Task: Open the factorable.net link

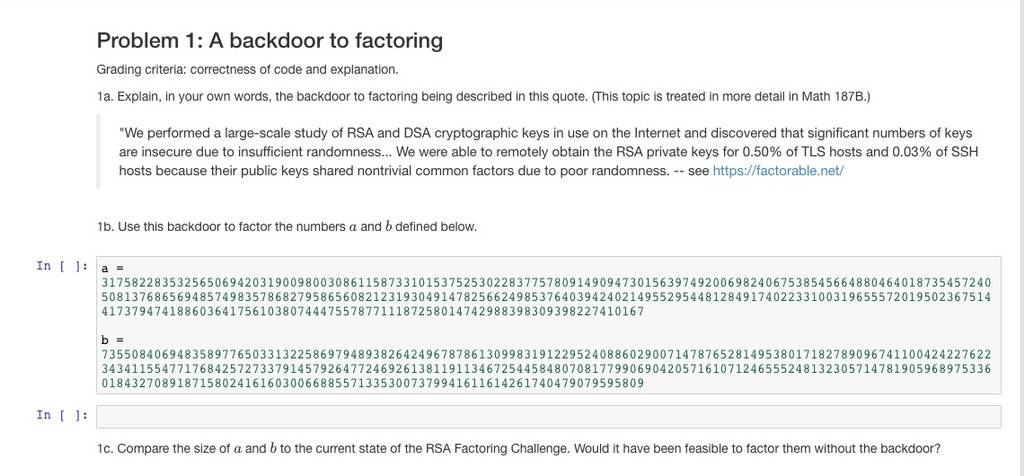Action: [778, 171]
